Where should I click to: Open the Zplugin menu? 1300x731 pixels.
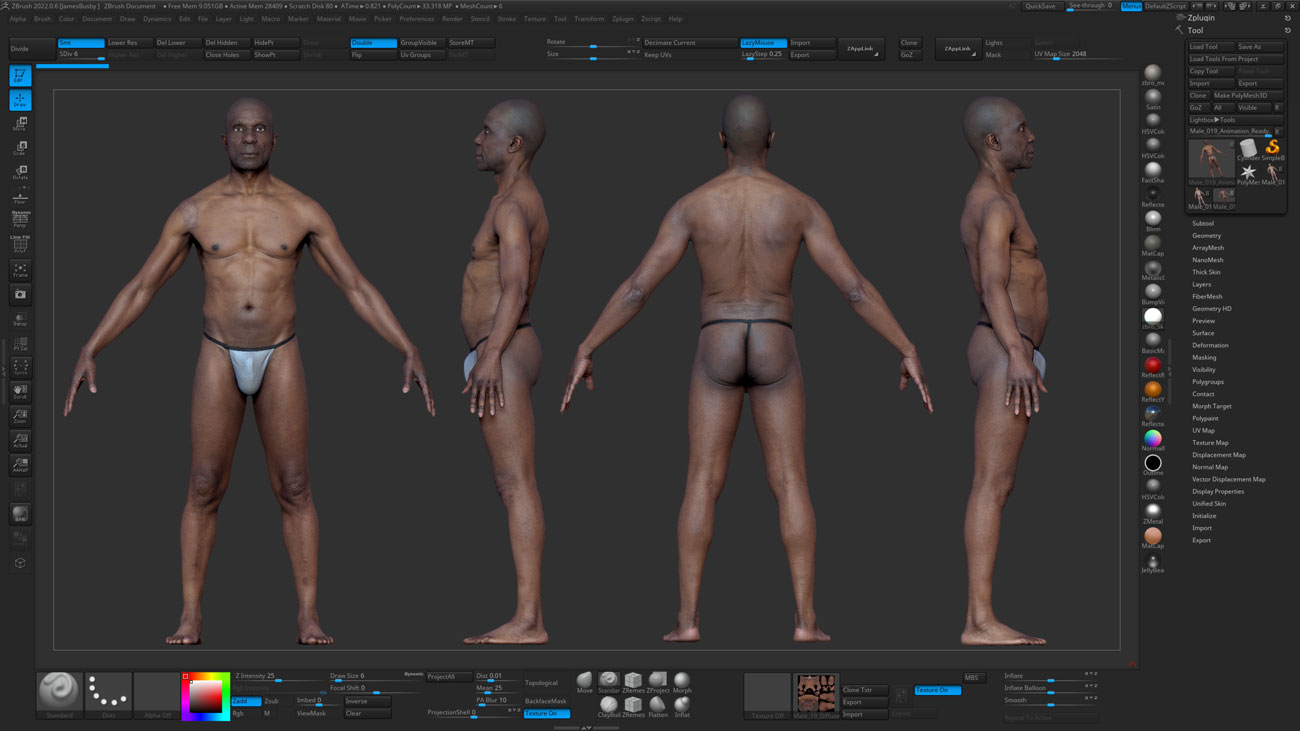coord(624,18)
